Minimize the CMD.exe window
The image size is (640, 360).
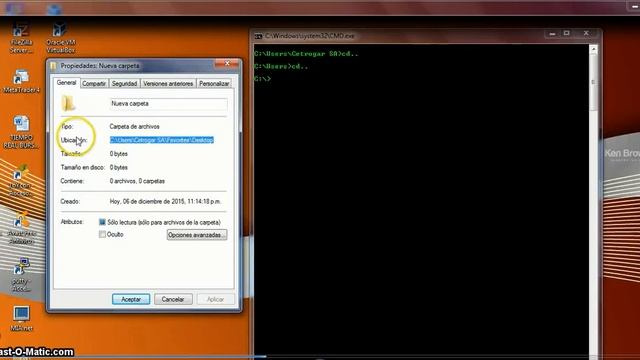552,34
